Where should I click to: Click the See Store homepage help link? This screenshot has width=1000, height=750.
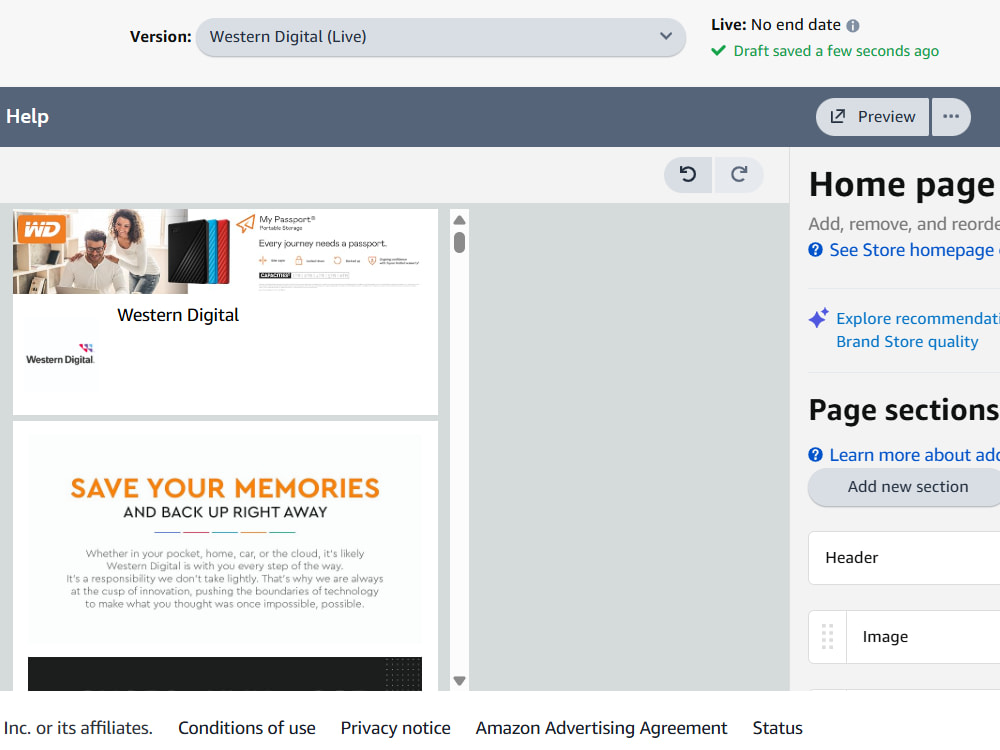point(914,250)
